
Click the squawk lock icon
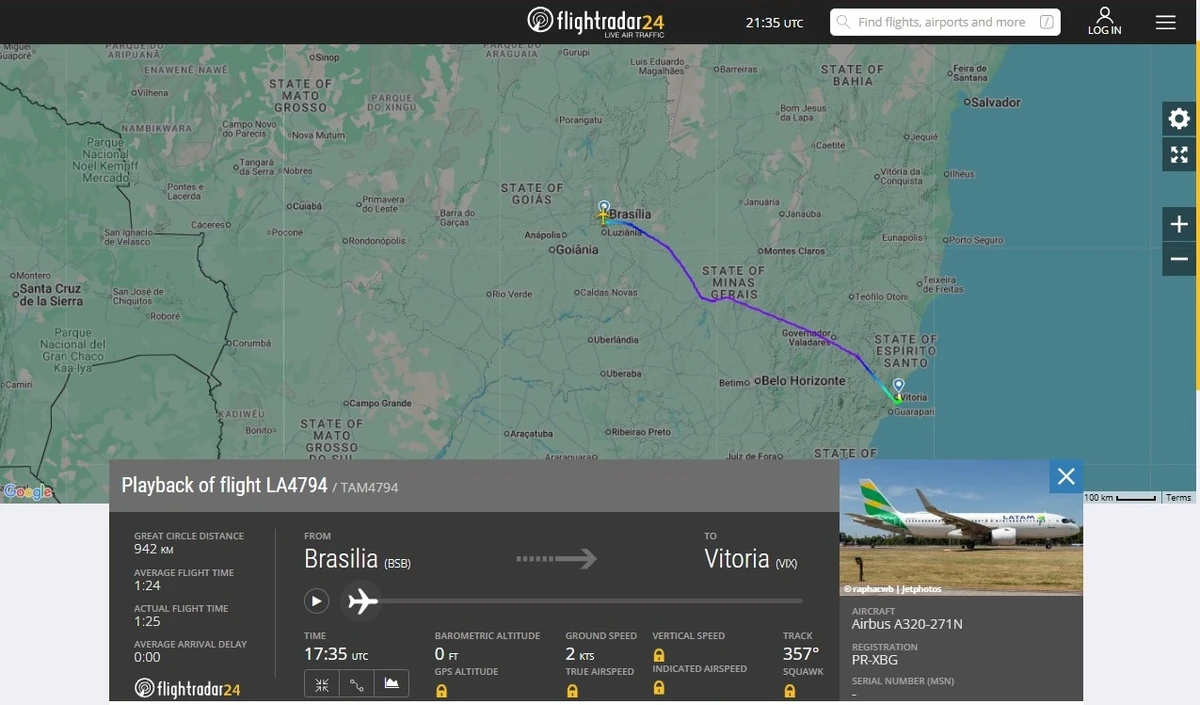[790, 690]
